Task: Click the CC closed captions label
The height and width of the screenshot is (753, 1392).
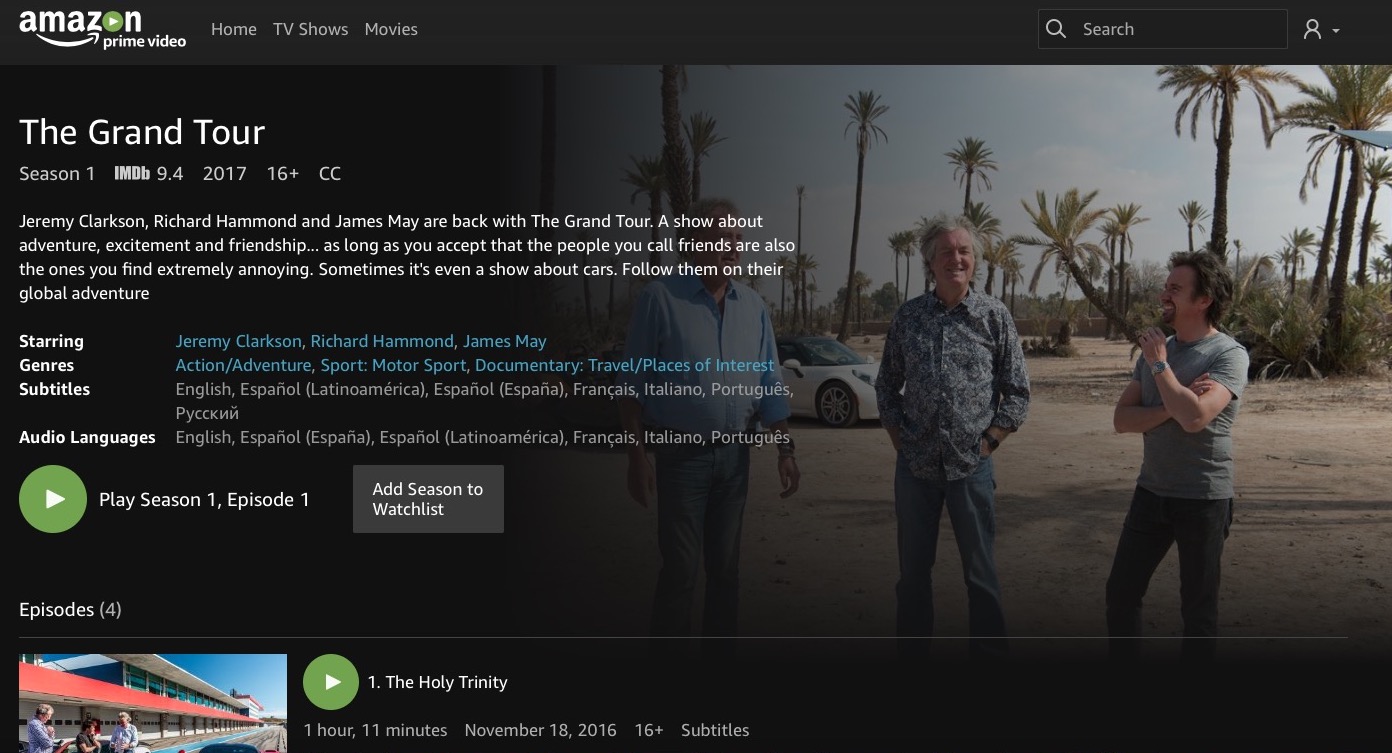Action: [x=330, y=174]
